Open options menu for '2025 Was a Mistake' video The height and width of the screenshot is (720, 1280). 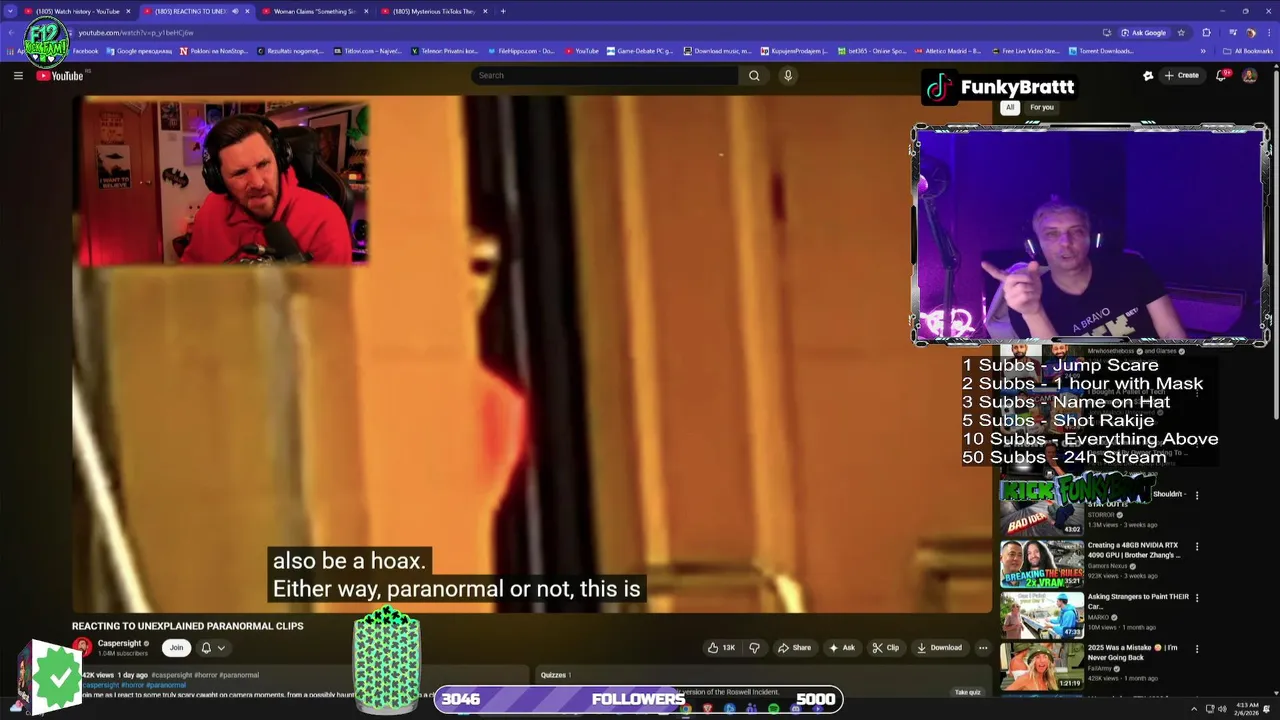(x=1197, y=649)
